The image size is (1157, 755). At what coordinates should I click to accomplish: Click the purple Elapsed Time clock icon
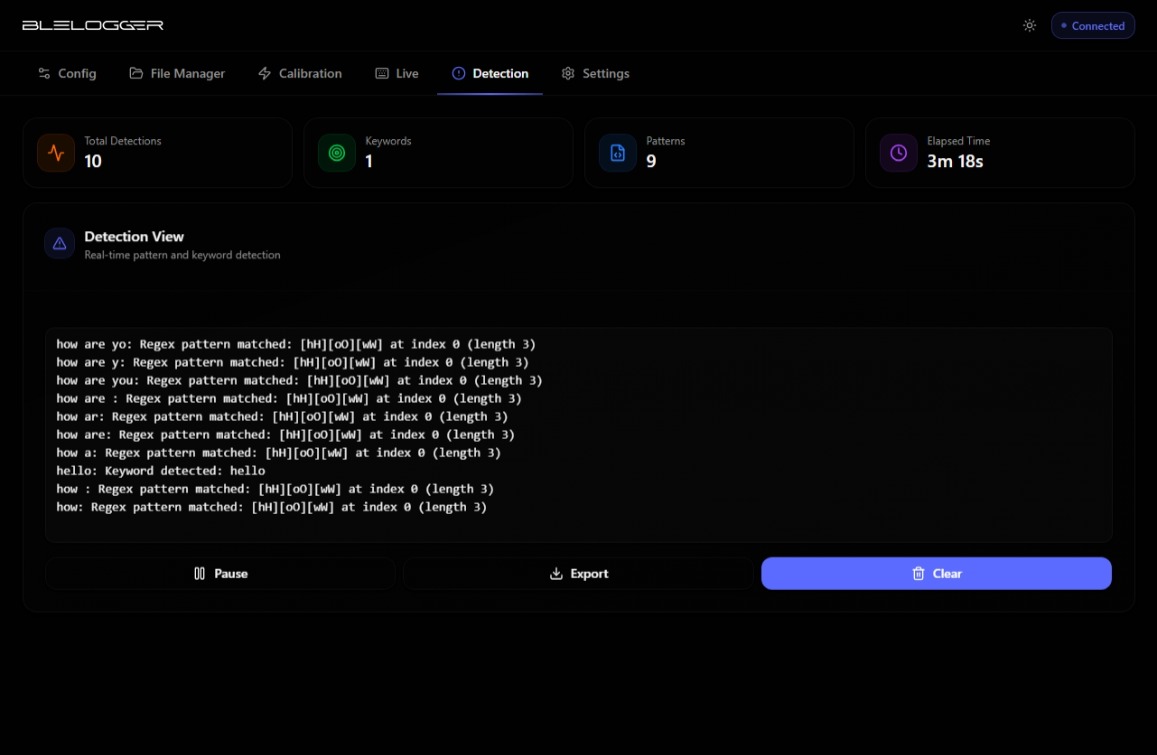coord(899,153)
